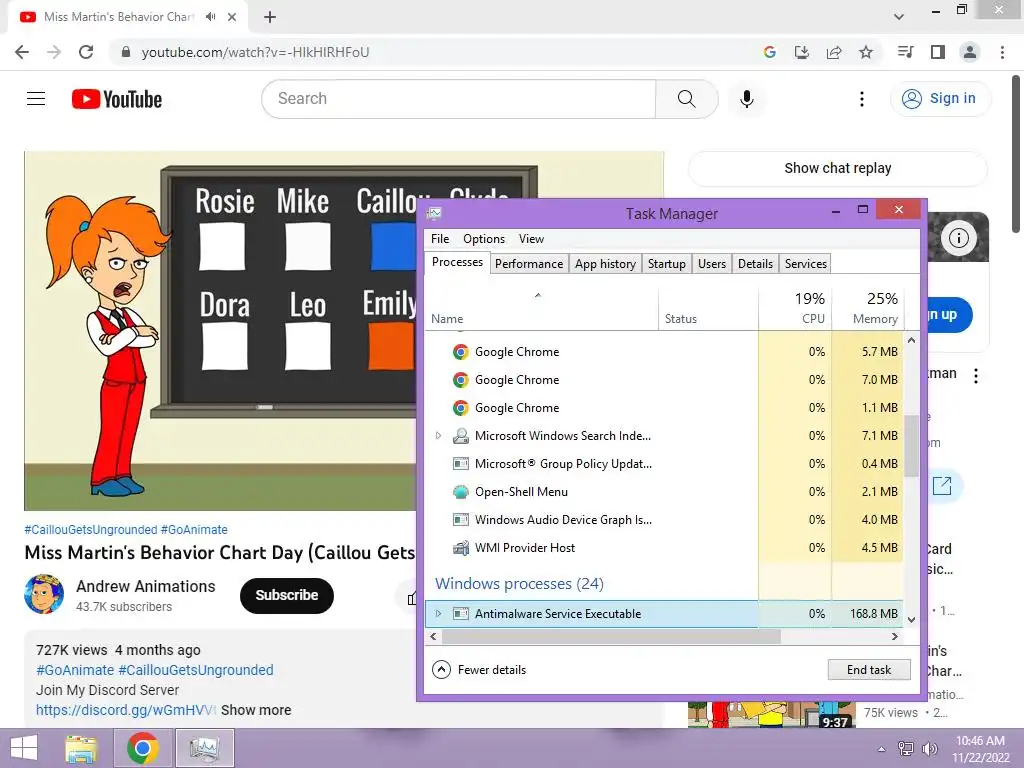Collapse Task Manager with Fewer details

tap(479, 669)
